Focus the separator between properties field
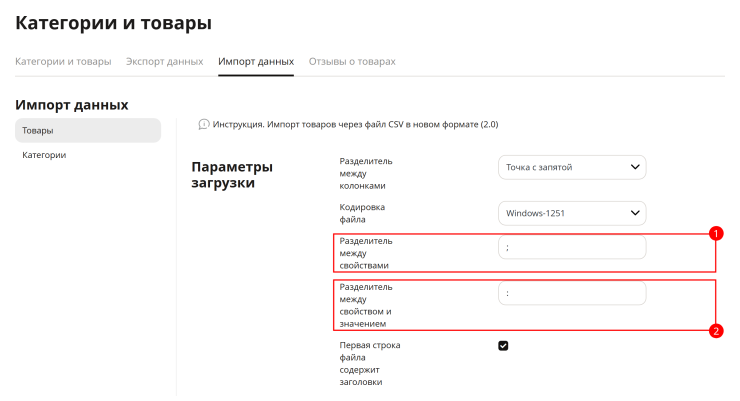Viewport: 740px width, 401px height. [572, 247]
